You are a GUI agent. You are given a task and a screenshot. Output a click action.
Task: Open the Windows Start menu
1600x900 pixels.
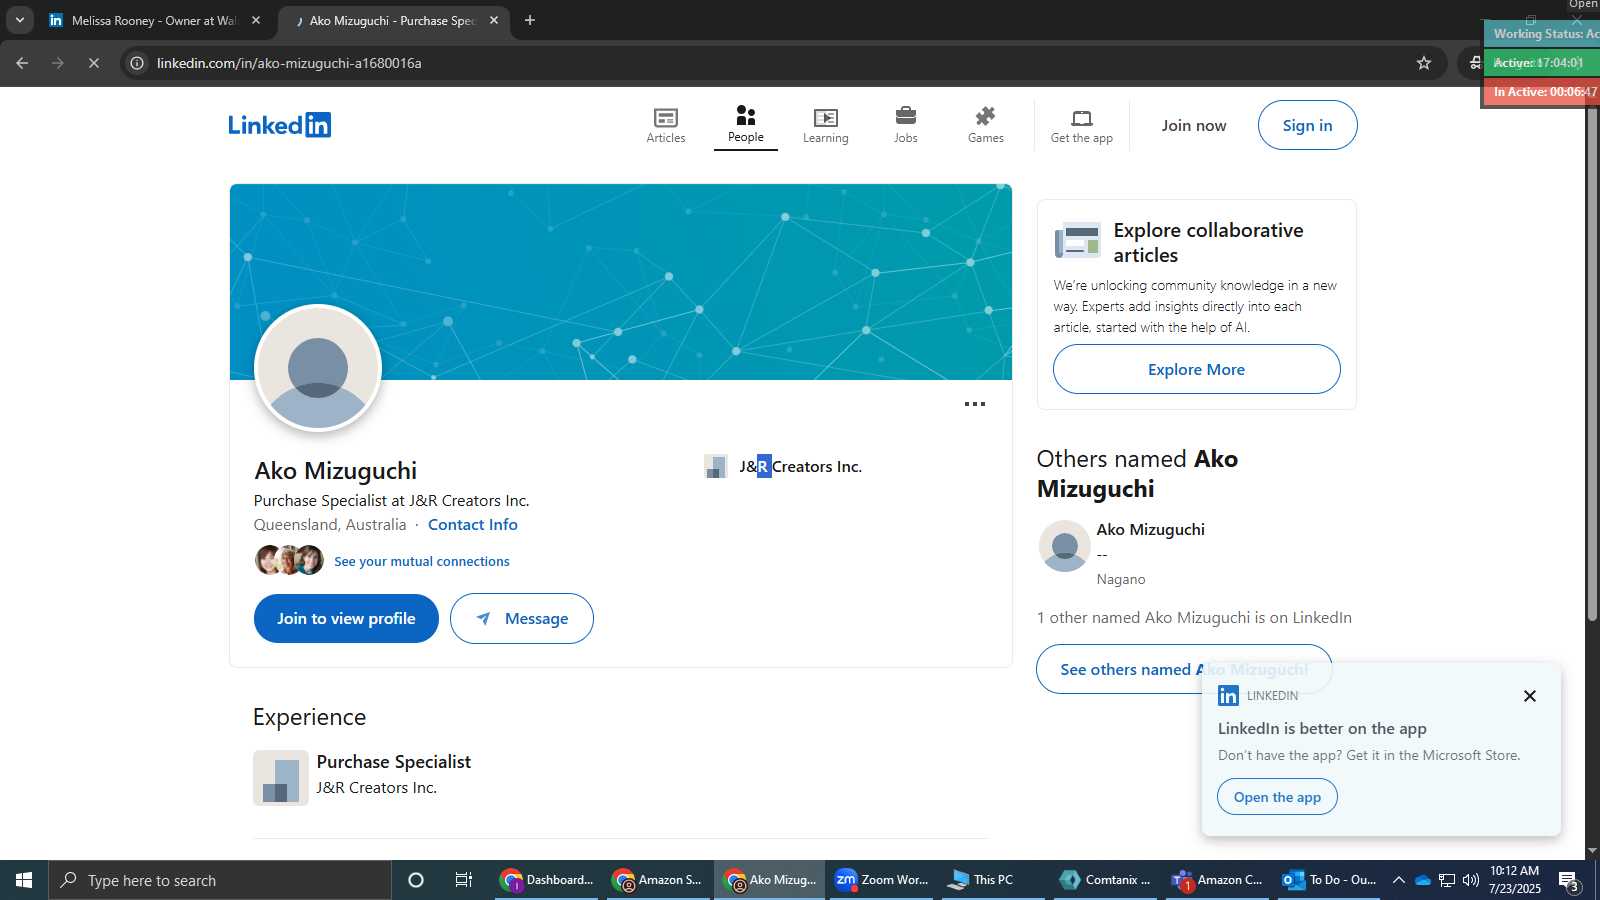(x=24, y=880)
